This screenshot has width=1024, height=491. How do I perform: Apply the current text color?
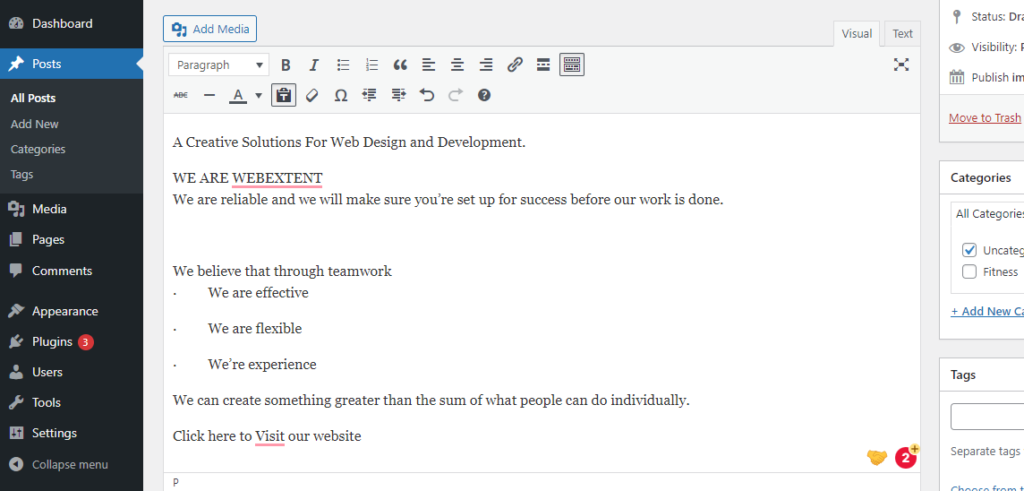tap(238, 95)
